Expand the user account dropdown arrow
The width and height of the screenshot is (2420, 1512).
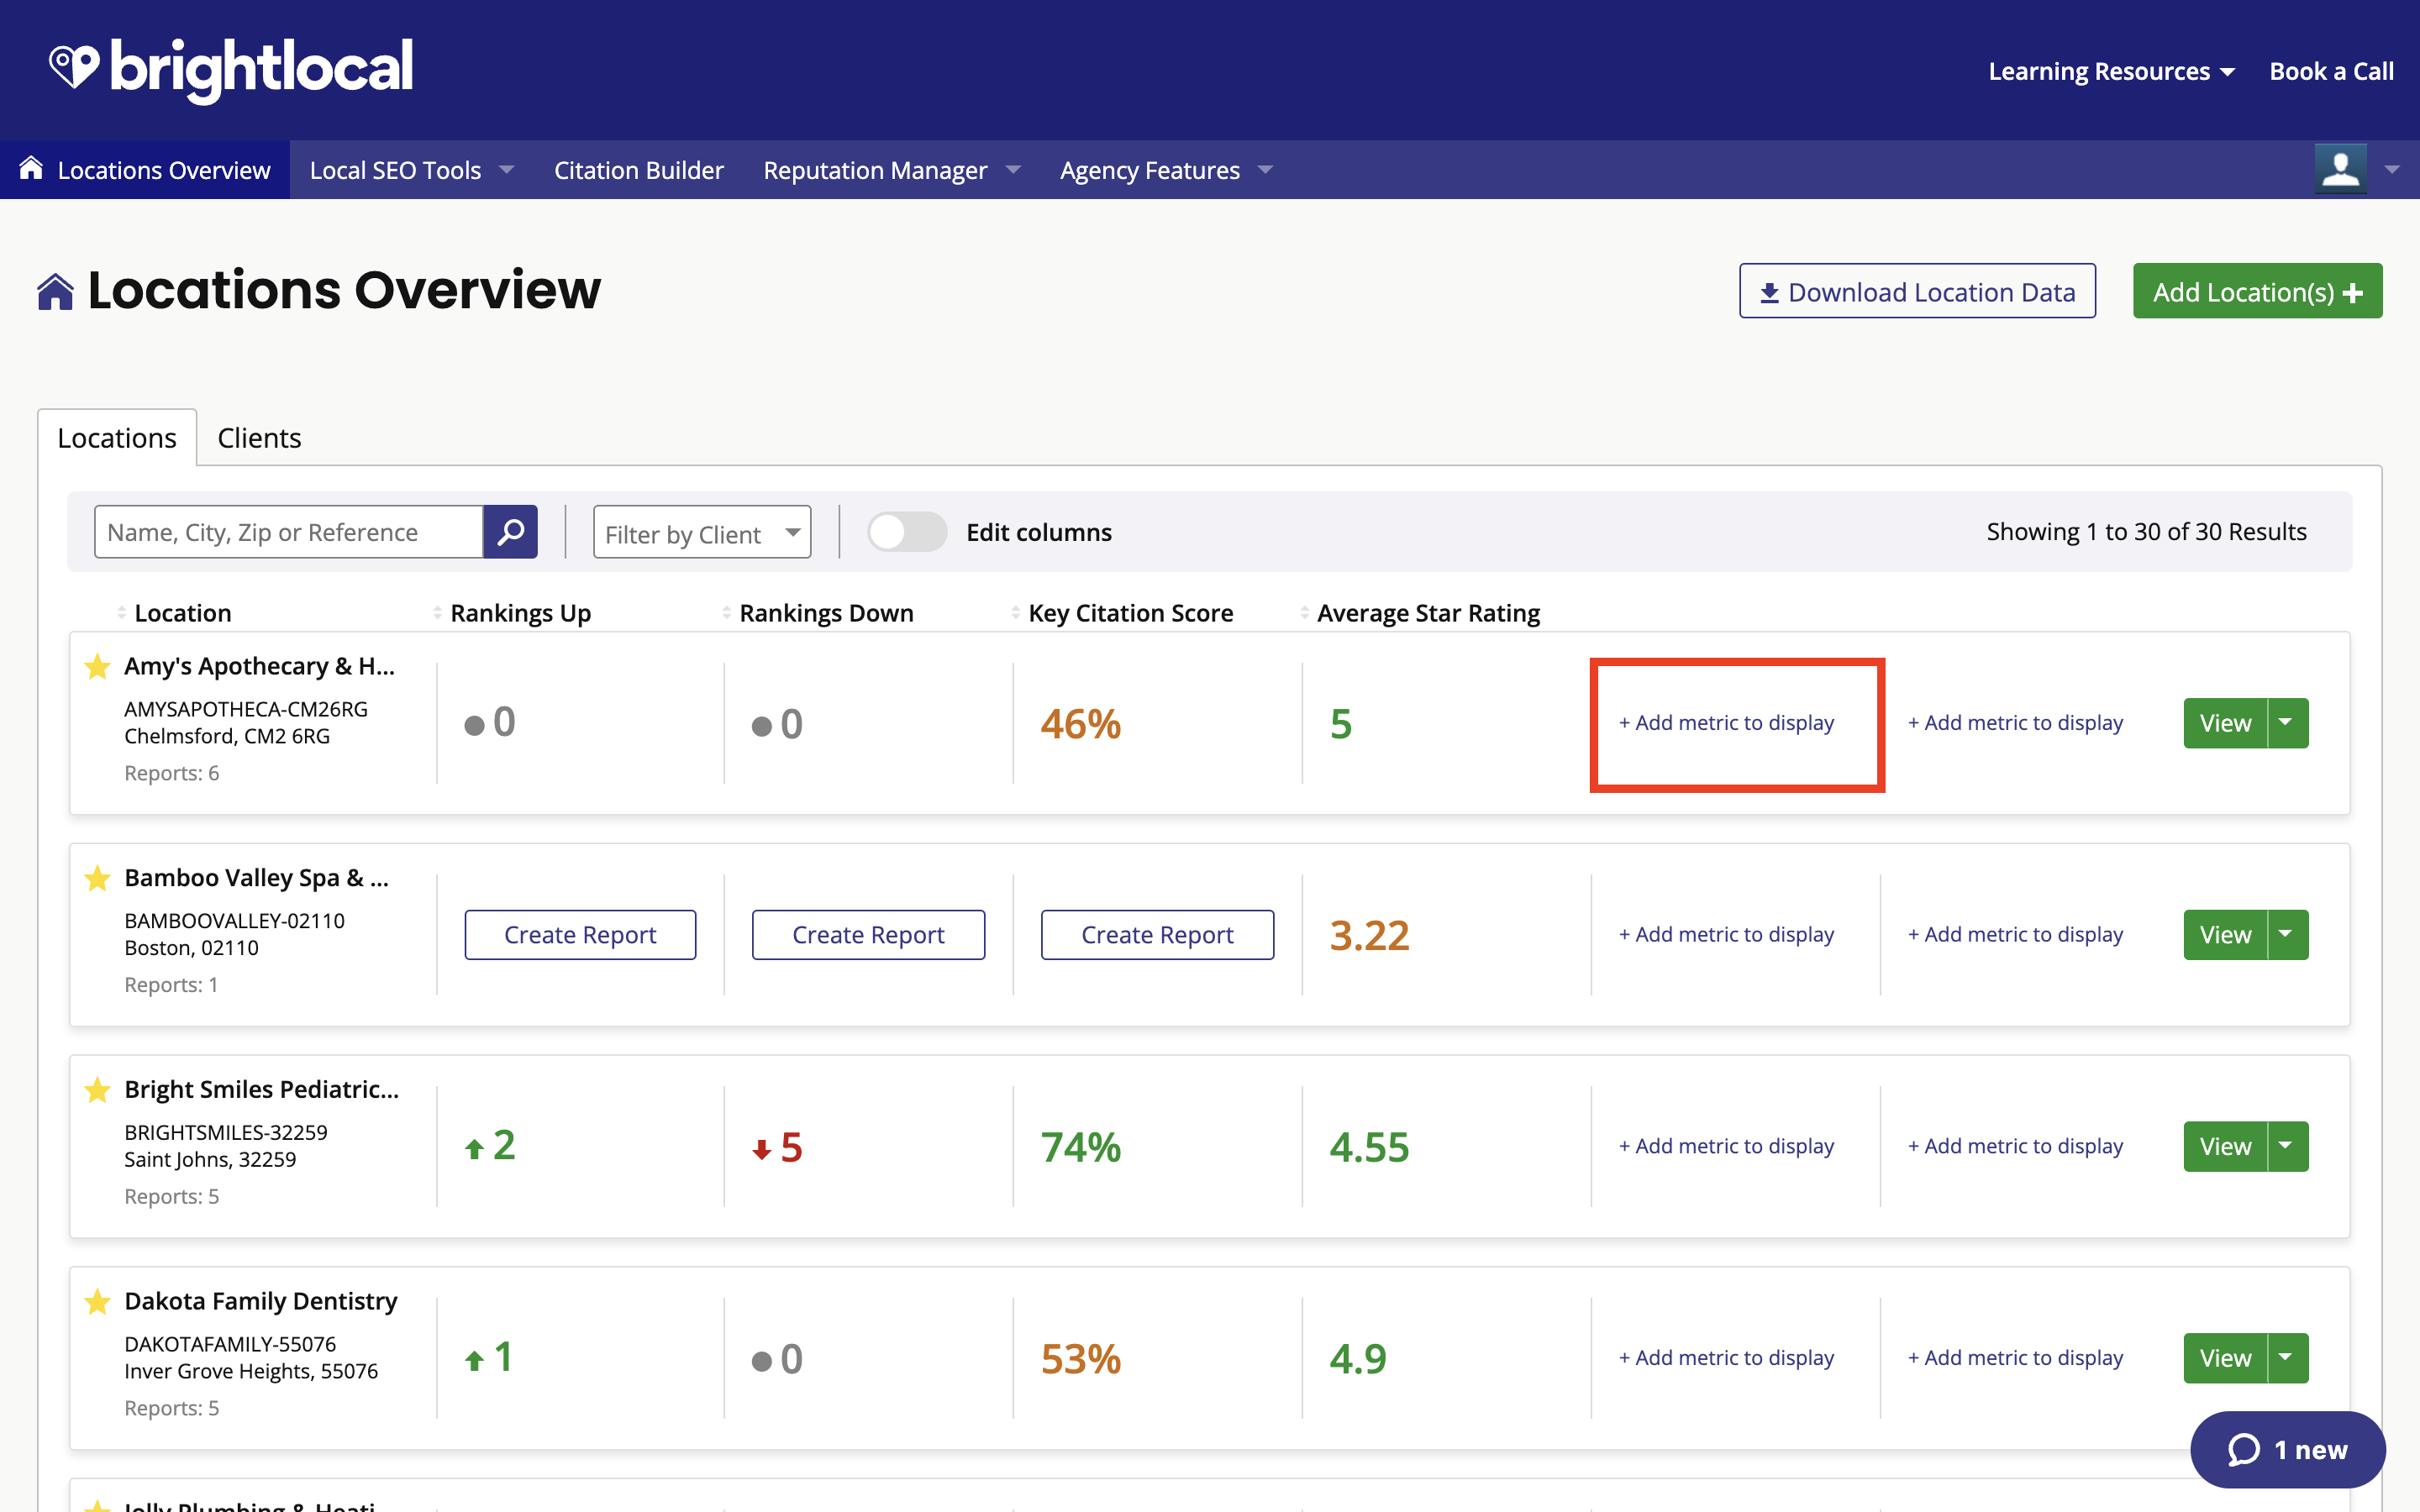(x=2392, y=170)
